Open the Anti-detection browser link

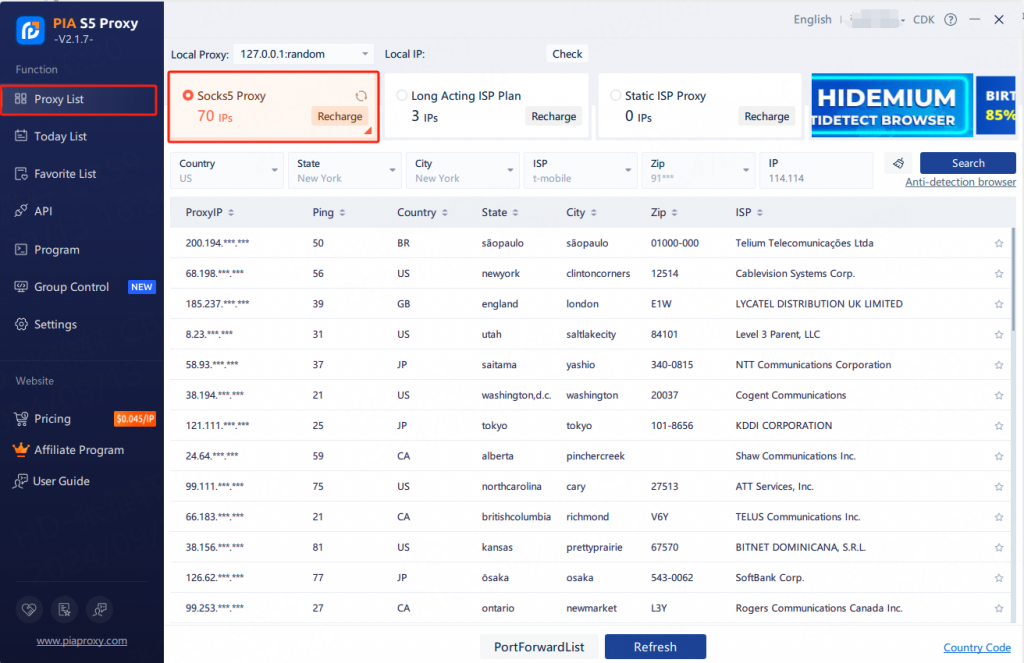(960, 182)
